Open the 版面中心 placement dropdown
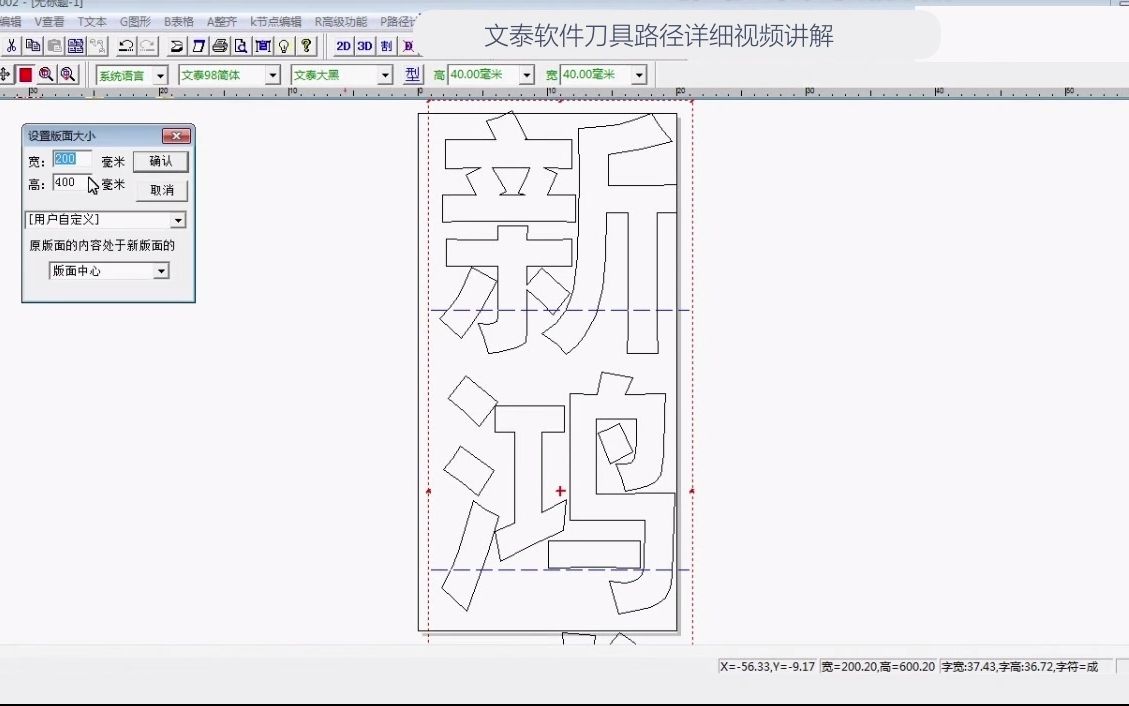Viewport: 1129px width, 706px height. pos(163,270)
